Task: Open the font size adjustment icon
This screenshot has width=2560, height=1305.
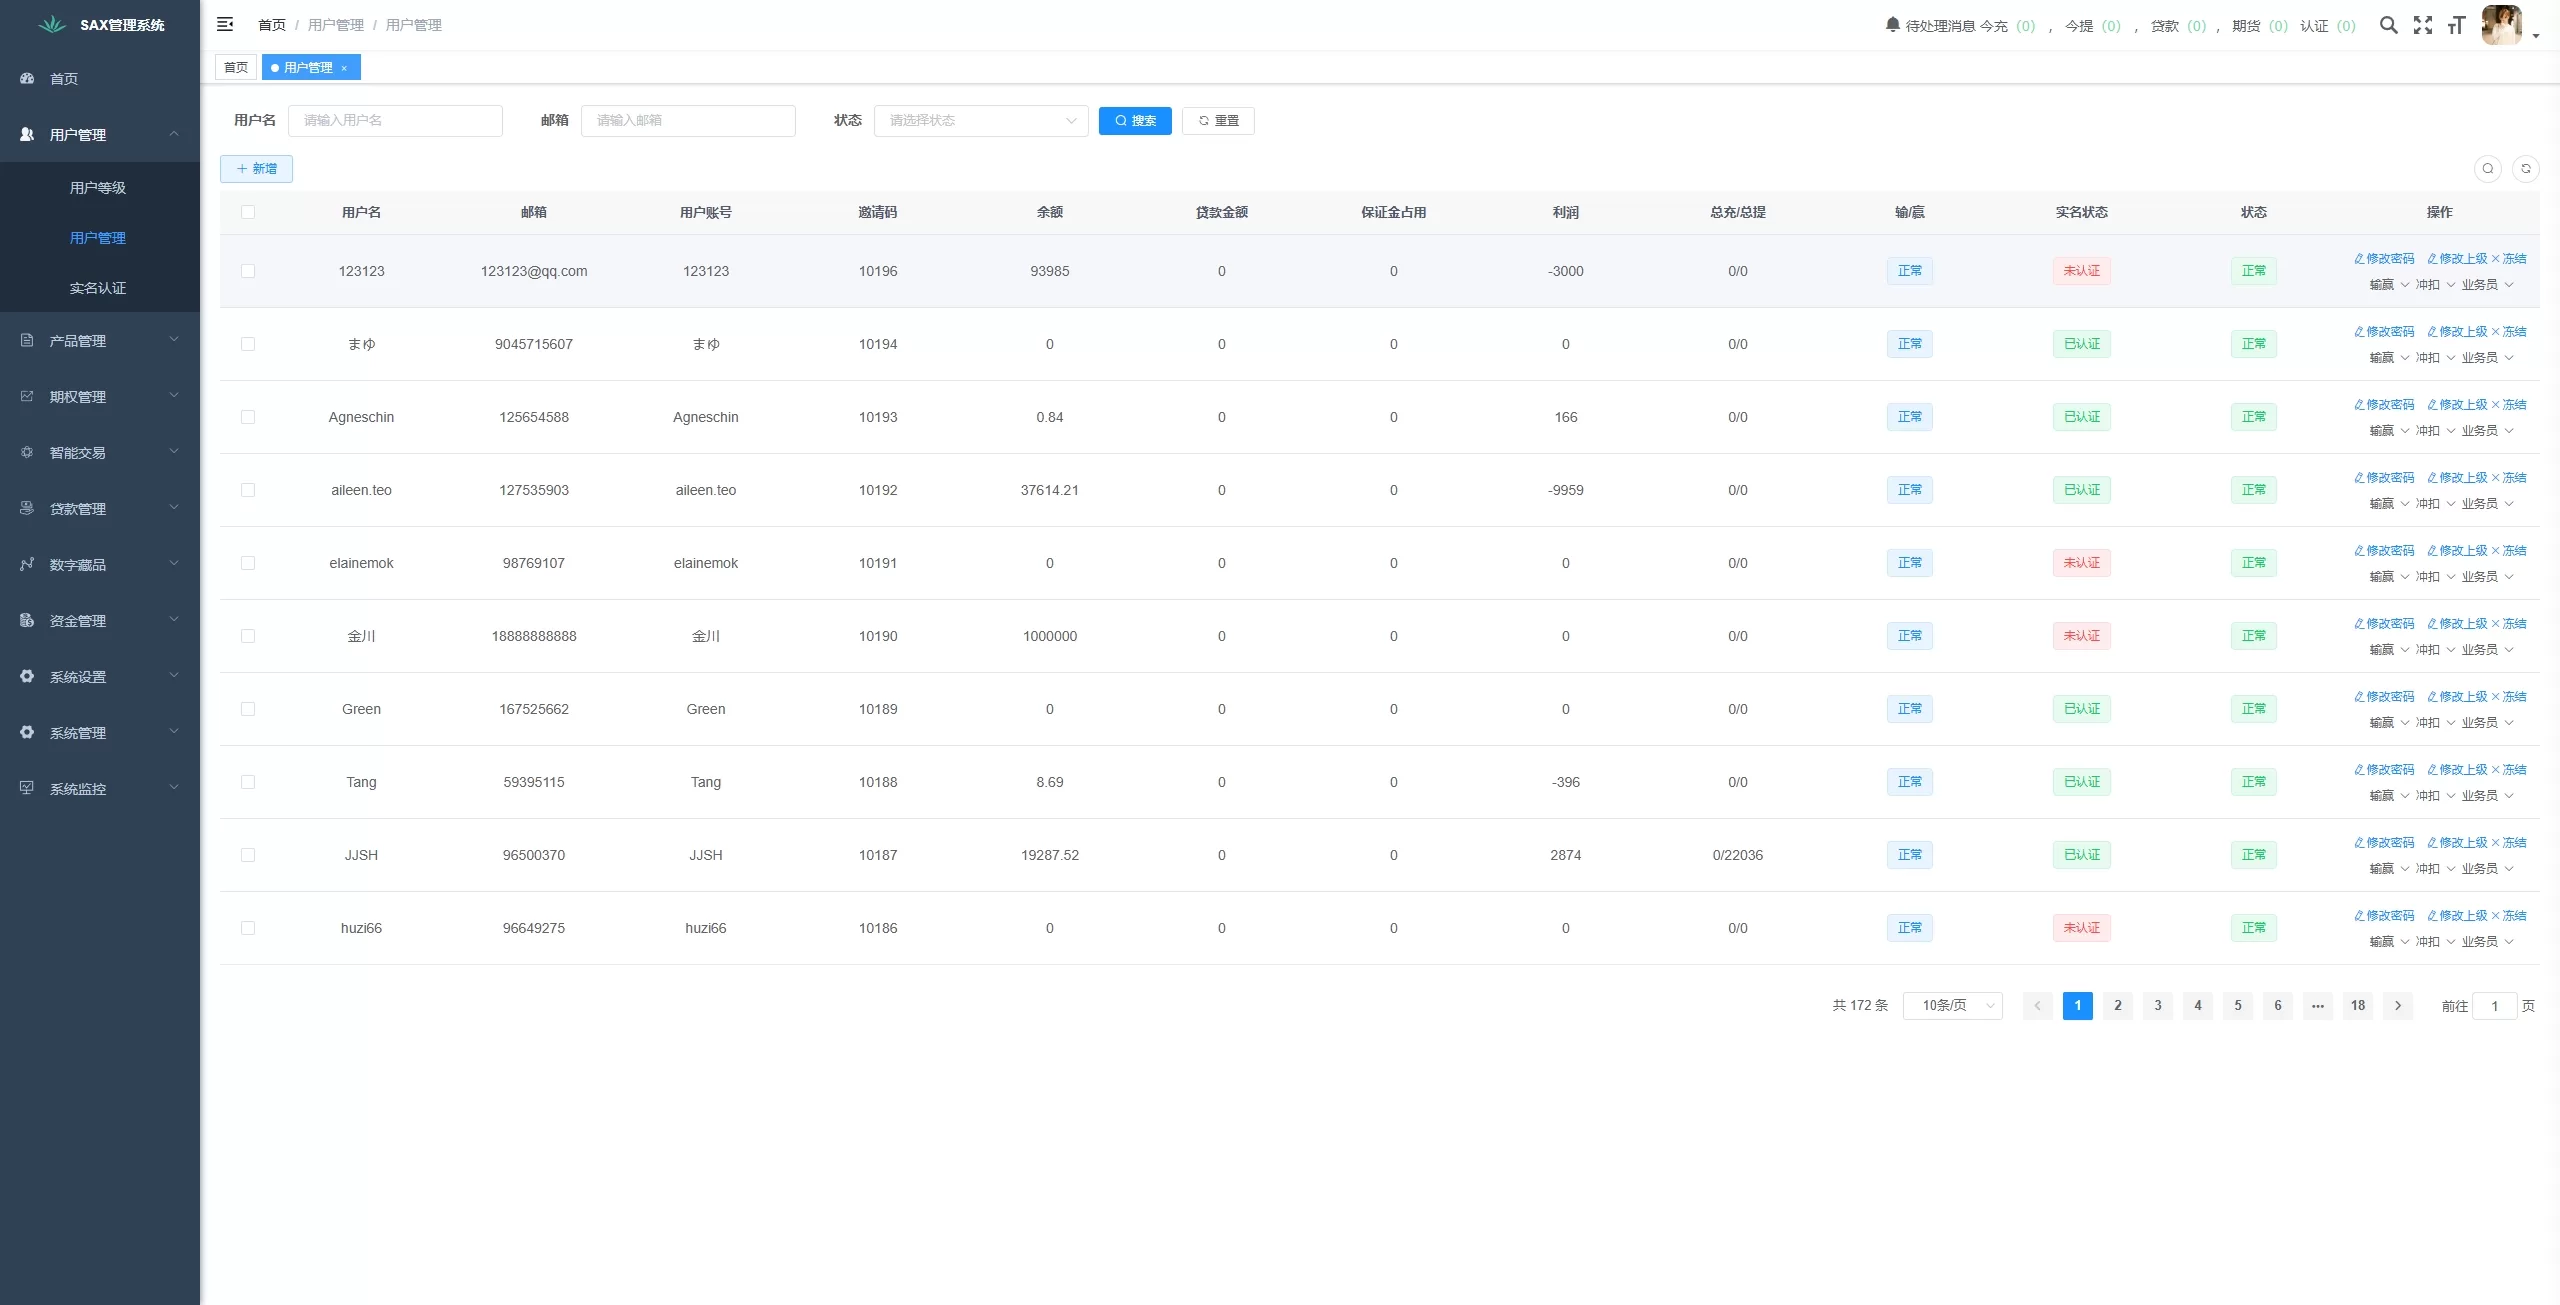Action: pos(2456,25)
